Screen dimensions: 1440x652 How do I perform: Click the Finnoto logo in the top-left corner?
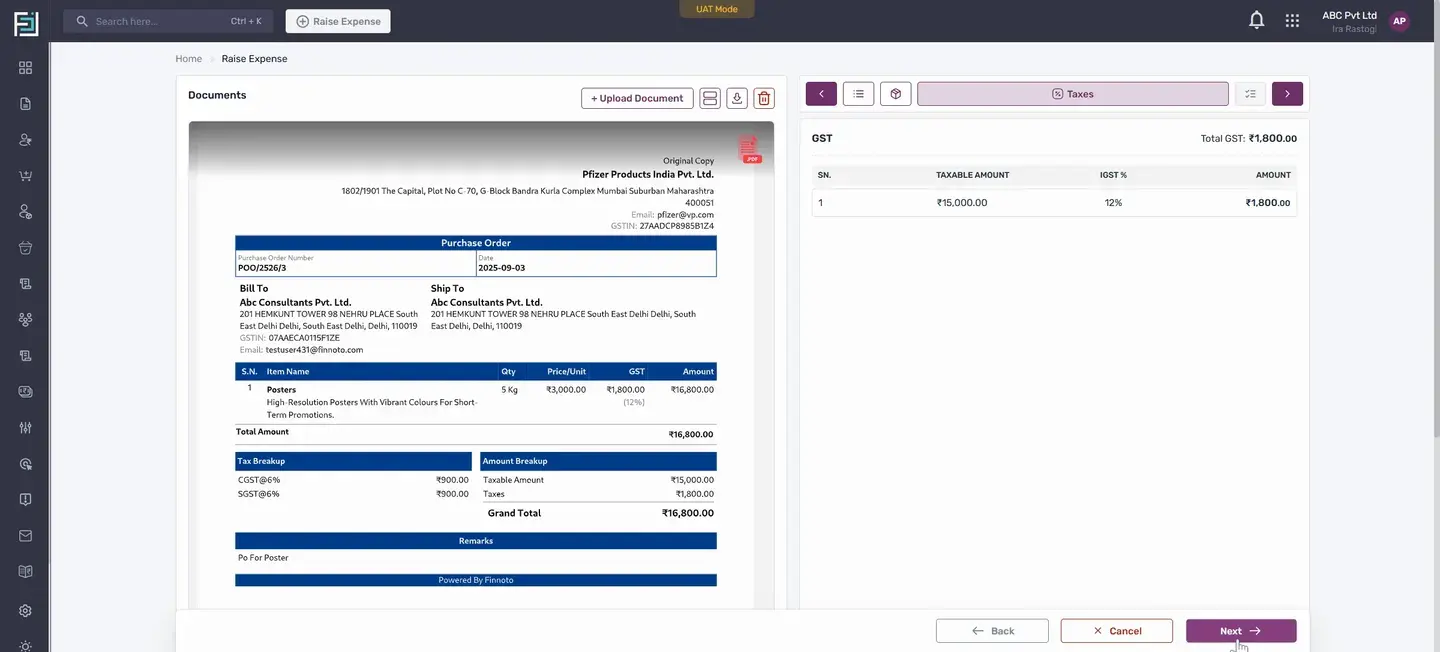(x=26, y=23)
